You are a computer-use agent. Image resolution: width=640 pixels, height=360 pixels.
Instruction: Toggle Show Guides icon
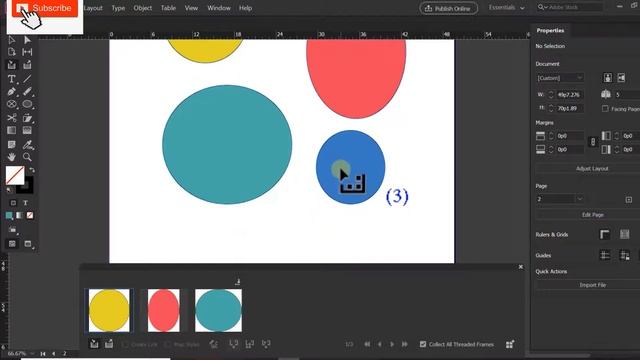click(605, 256)
